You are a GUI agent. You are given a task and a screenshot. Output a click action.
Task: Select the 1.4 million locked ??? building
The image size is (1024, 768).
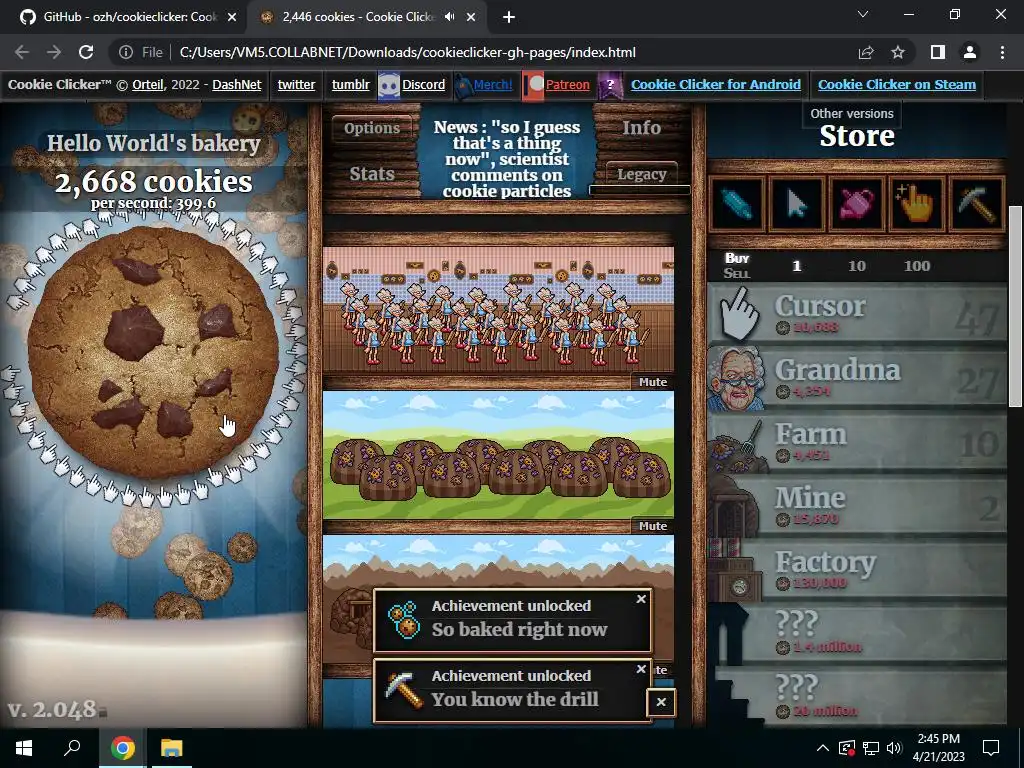(x=857, y=633)
